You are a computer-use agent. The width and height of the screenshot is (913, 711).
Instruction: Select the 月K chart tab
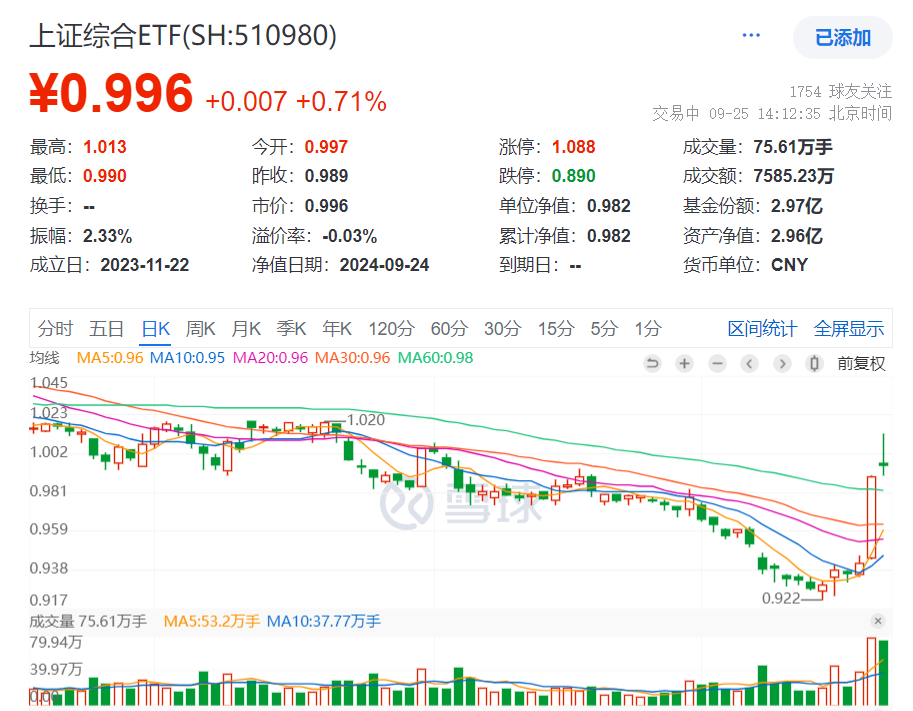pyautogui.click(x=246, y=328)
